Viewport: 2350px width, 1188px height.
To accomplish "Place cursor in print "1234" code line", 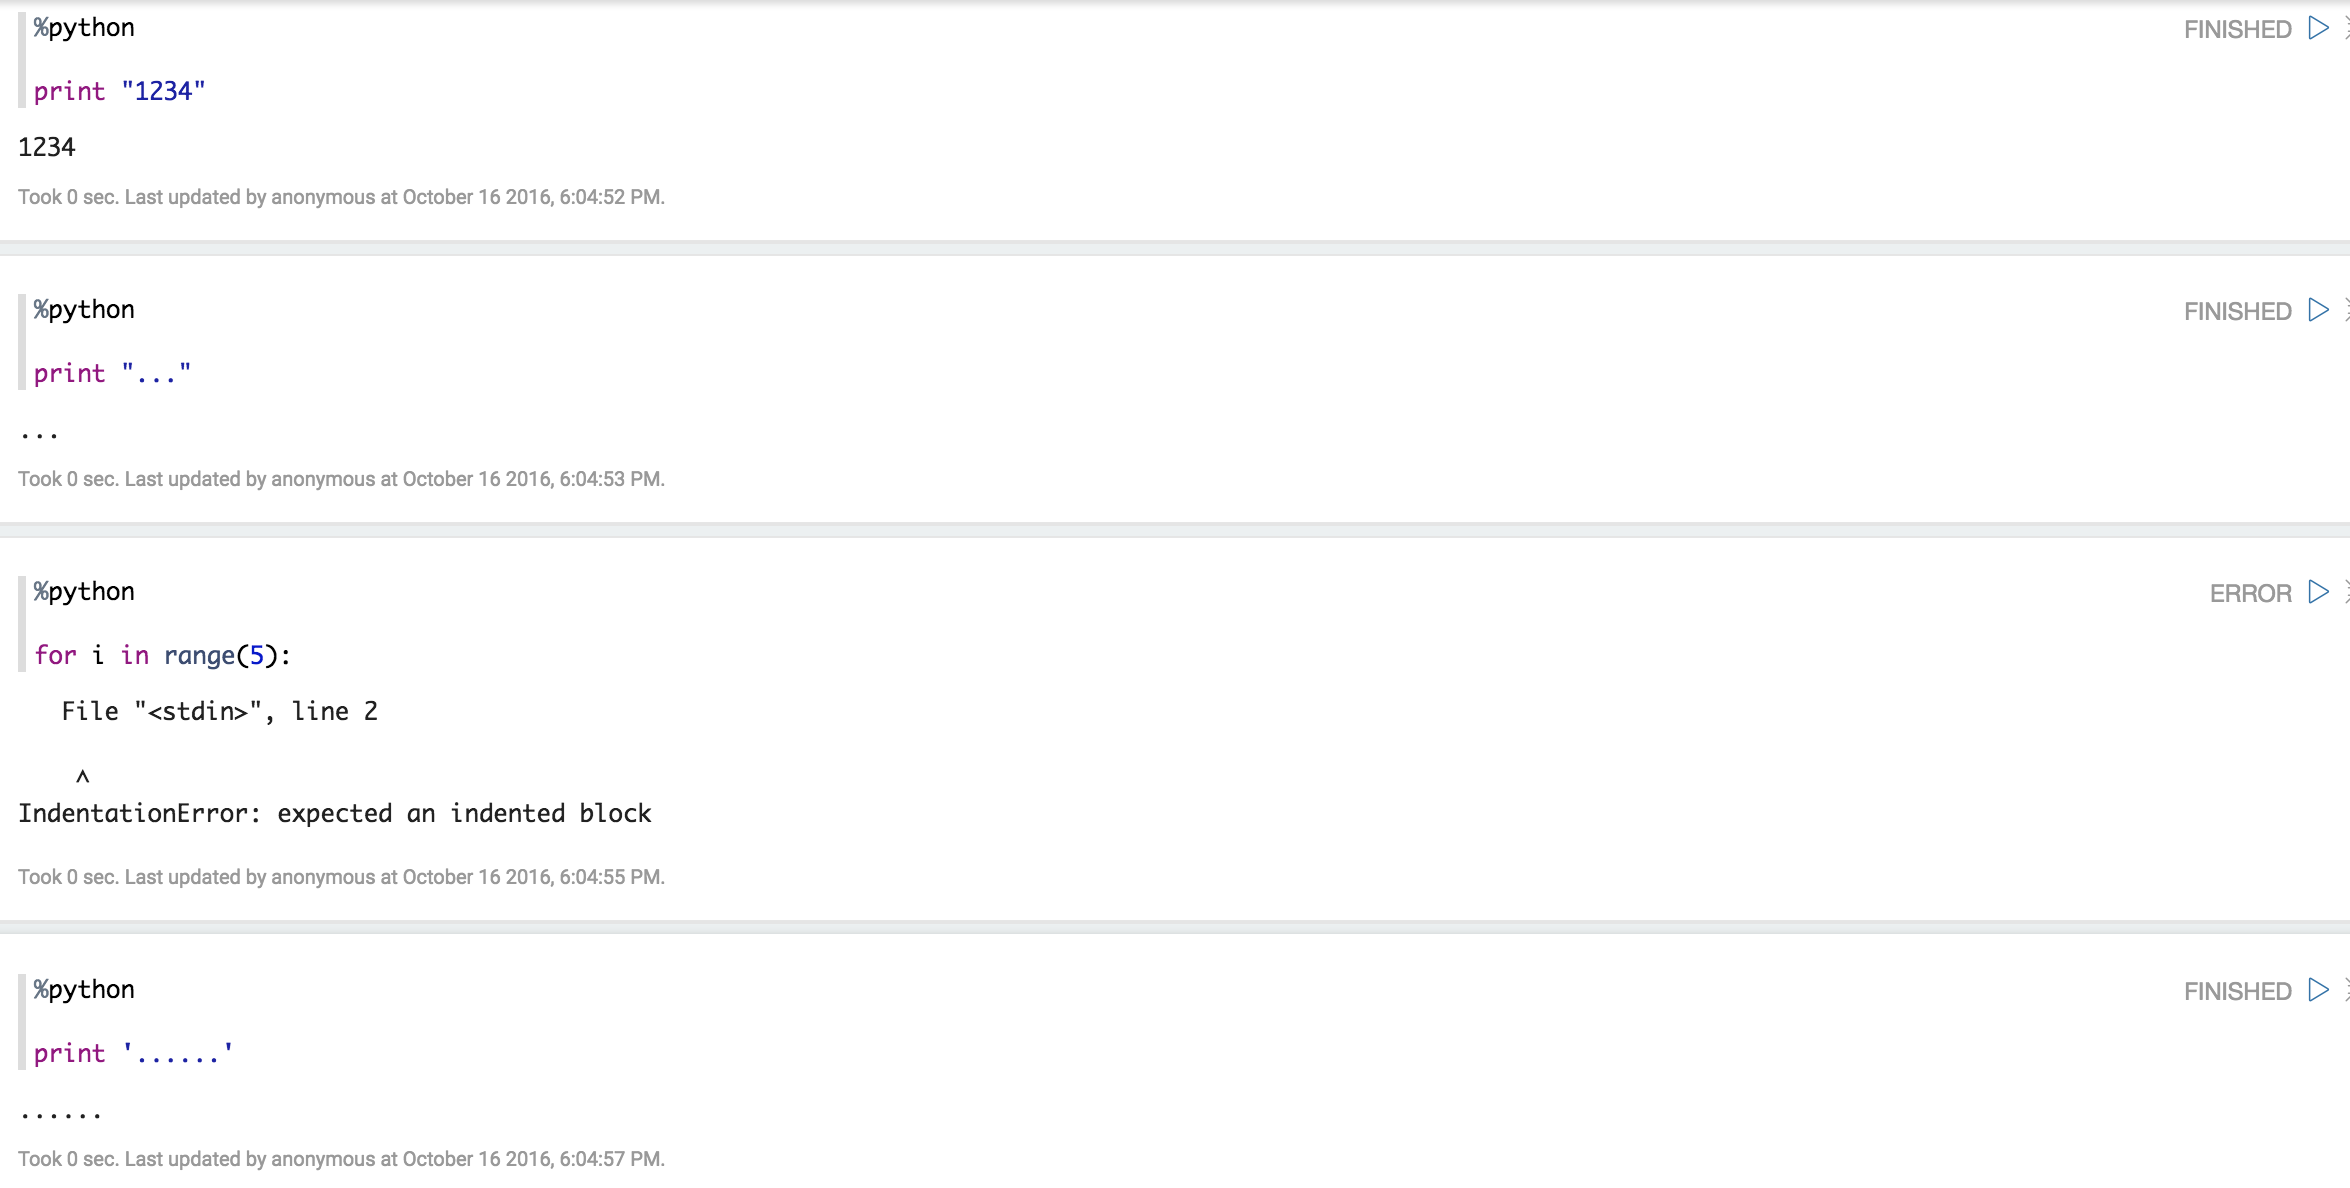I will click(120, 91).
